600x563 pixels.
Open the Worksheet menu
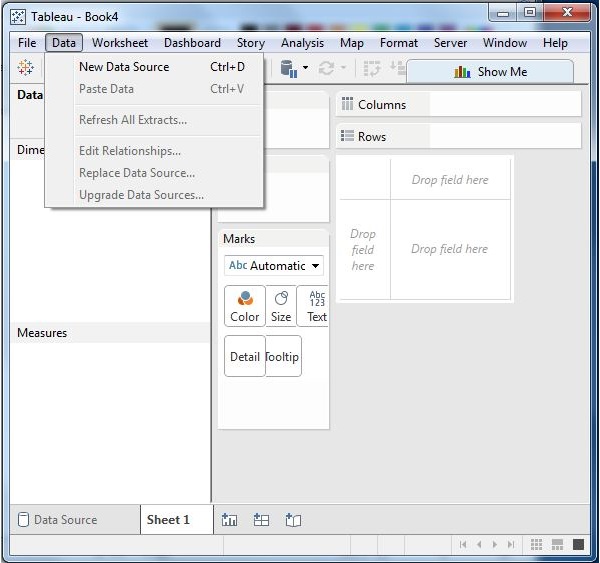(x=120, y=43)
